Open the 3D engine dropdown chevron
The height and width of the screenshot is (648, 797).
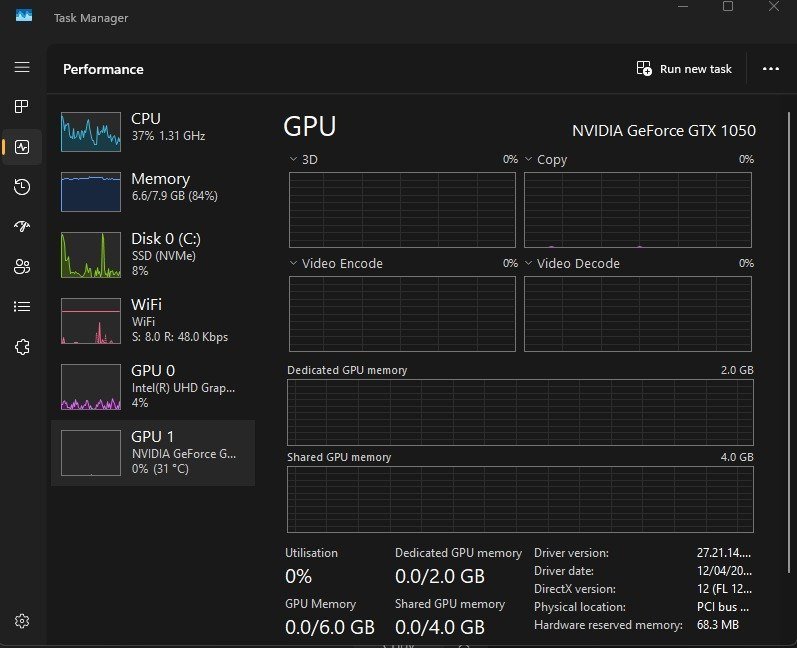pyautogui.click(x=293, y=159)
